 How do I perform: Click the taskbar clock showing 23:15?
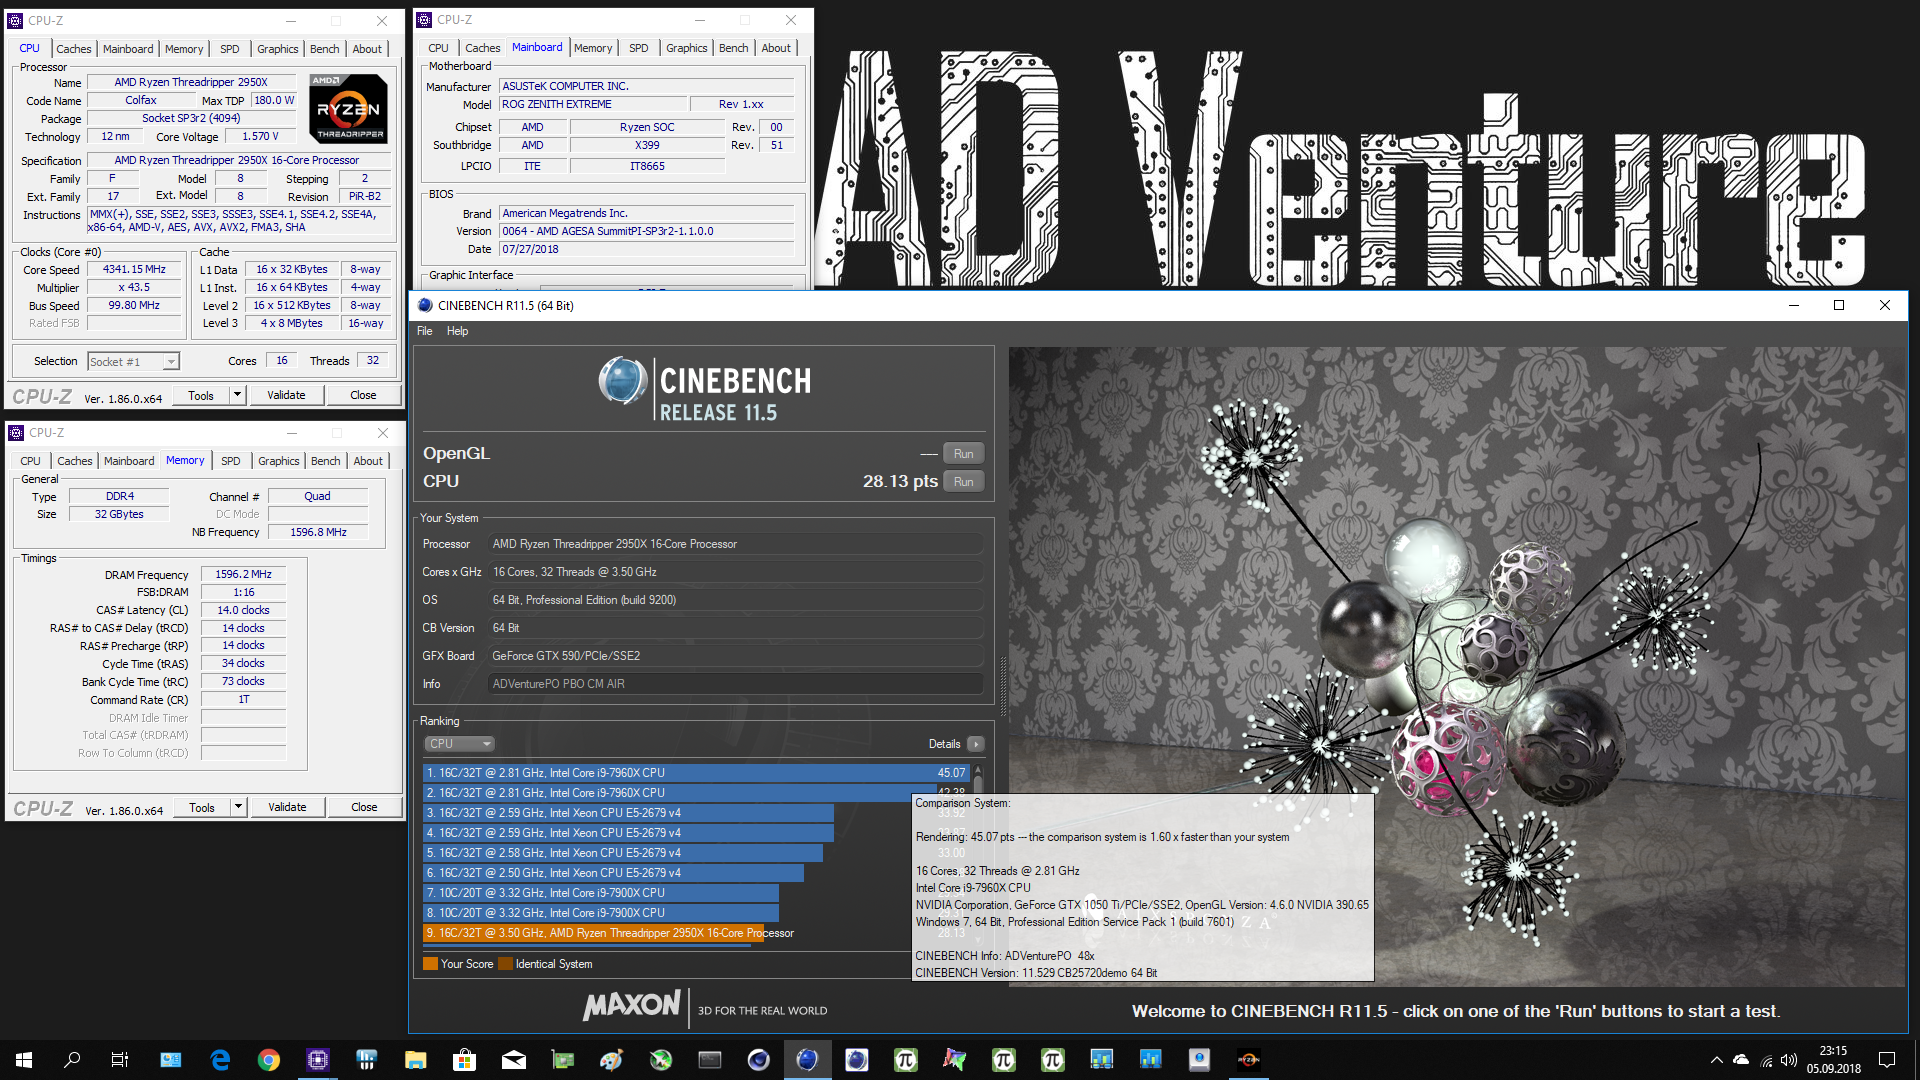coord(1833,1060)
